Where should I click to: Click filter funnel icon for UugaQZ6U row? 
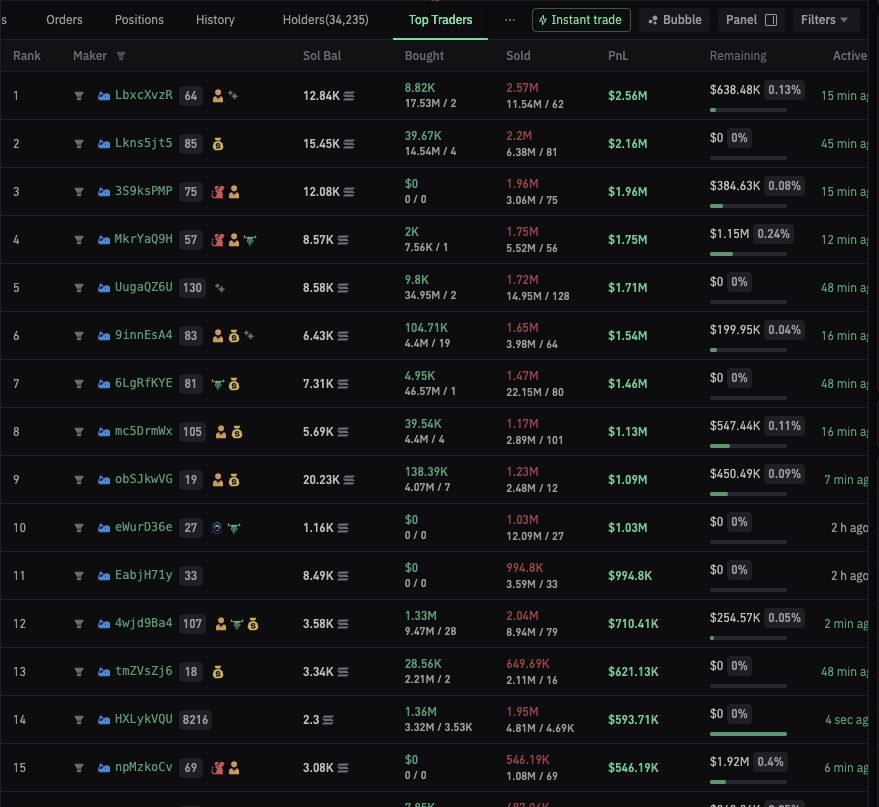pos(79,288)
